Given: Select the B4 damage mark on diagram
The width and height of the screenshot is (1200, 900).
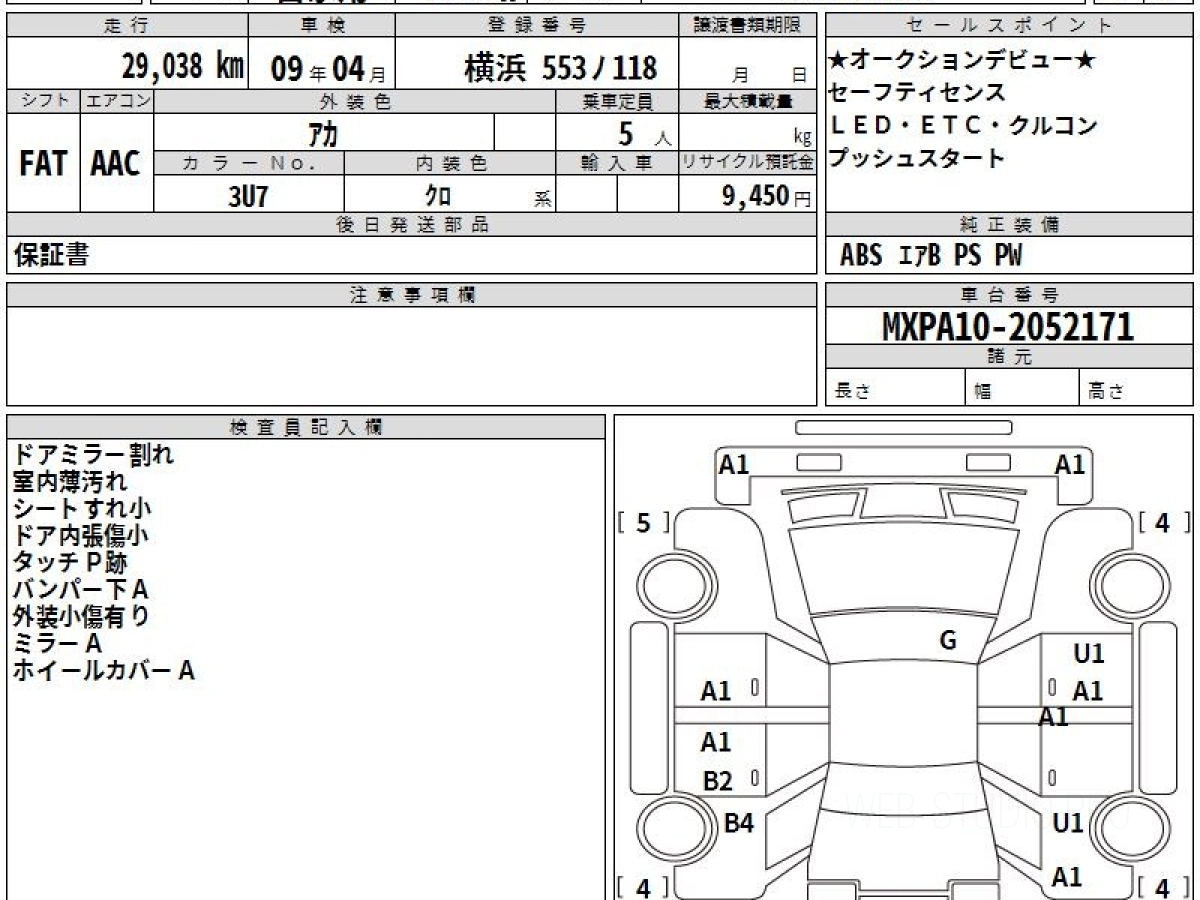Looking at the screenshot, I should [738, 824].
